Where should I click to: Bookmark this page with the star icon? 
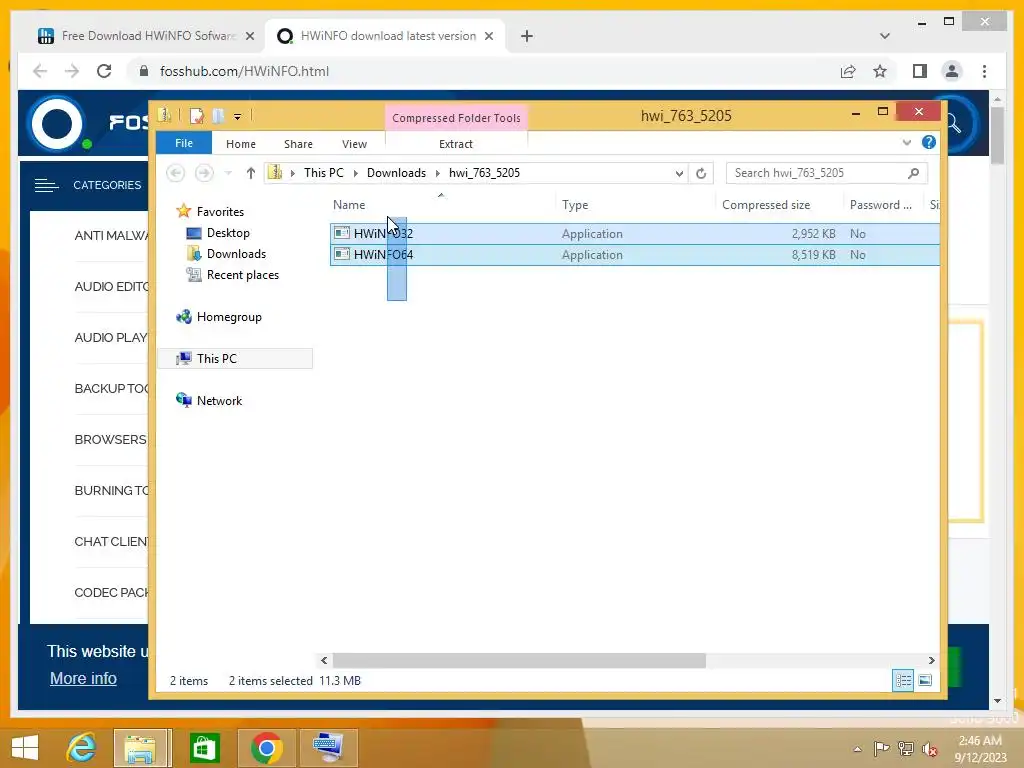(x=880, y=71)
